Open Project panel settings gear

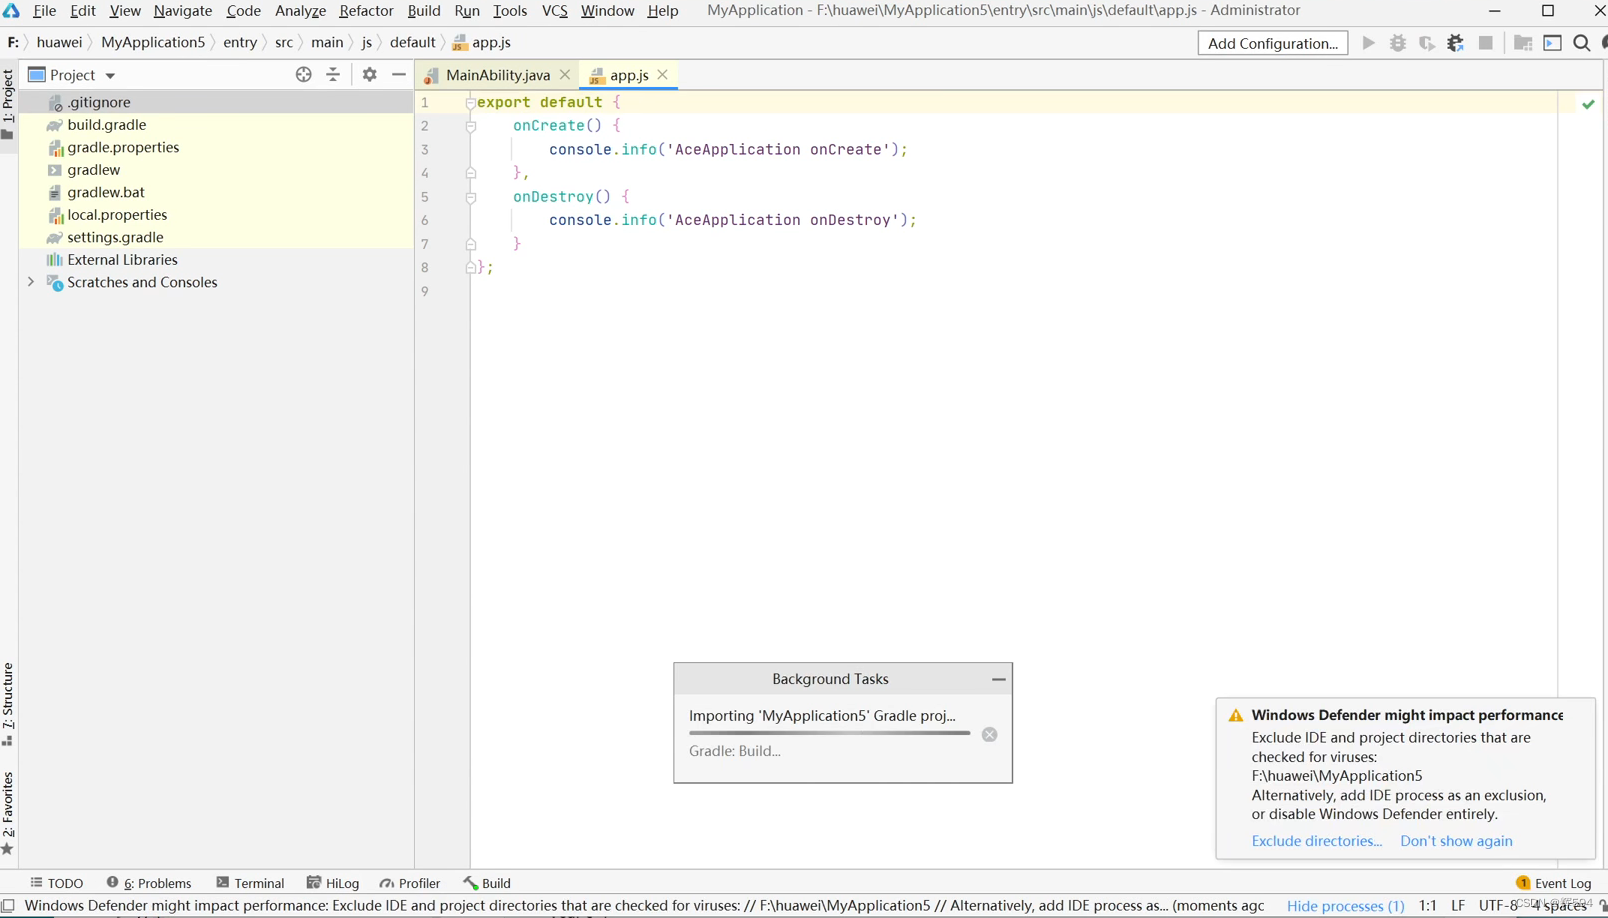[x=370, y=75]
